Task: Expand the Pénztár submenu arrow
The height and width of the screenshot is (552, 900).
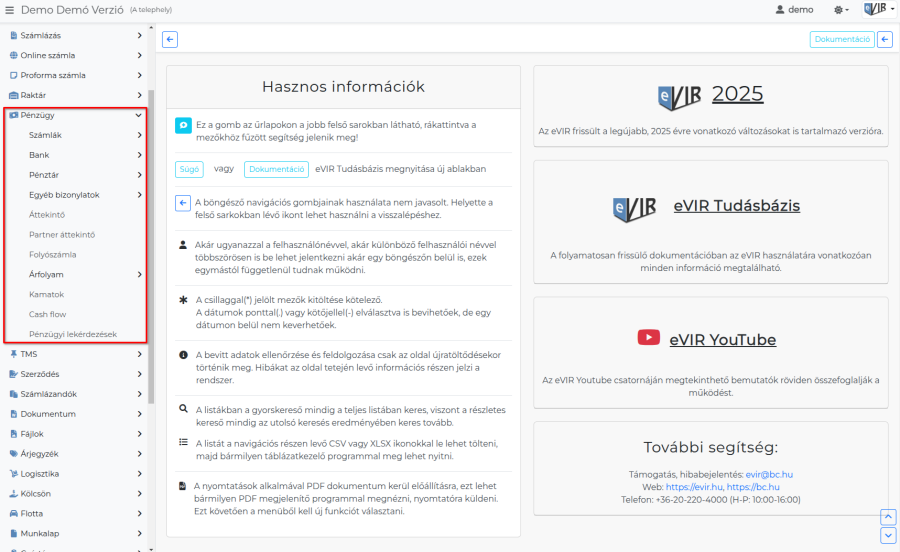Action: coord(139,175)
